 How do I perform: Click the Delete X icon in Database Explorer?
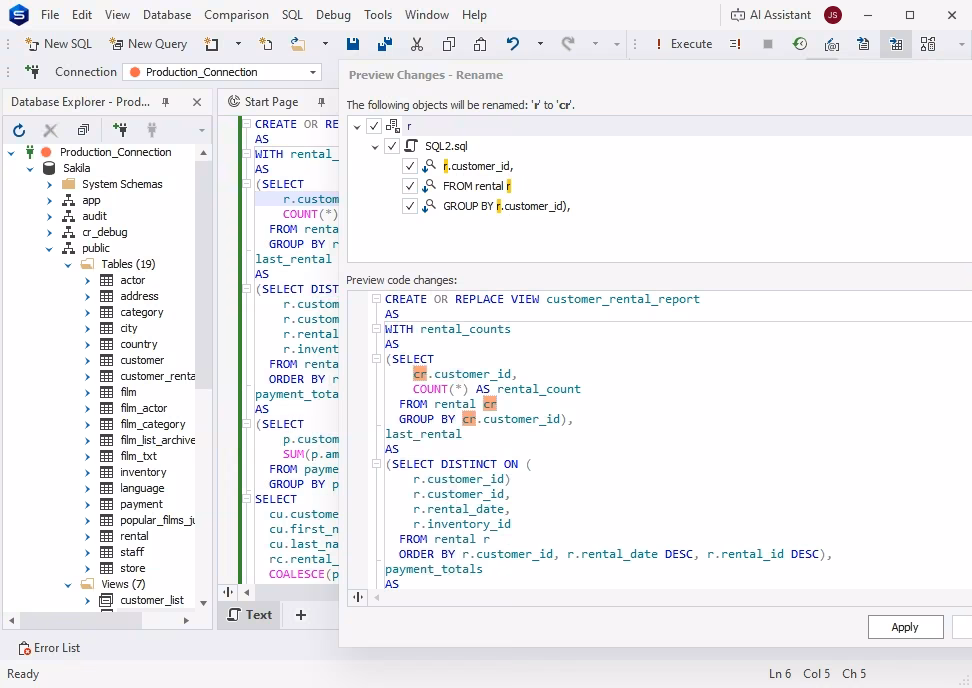(51, 130)
